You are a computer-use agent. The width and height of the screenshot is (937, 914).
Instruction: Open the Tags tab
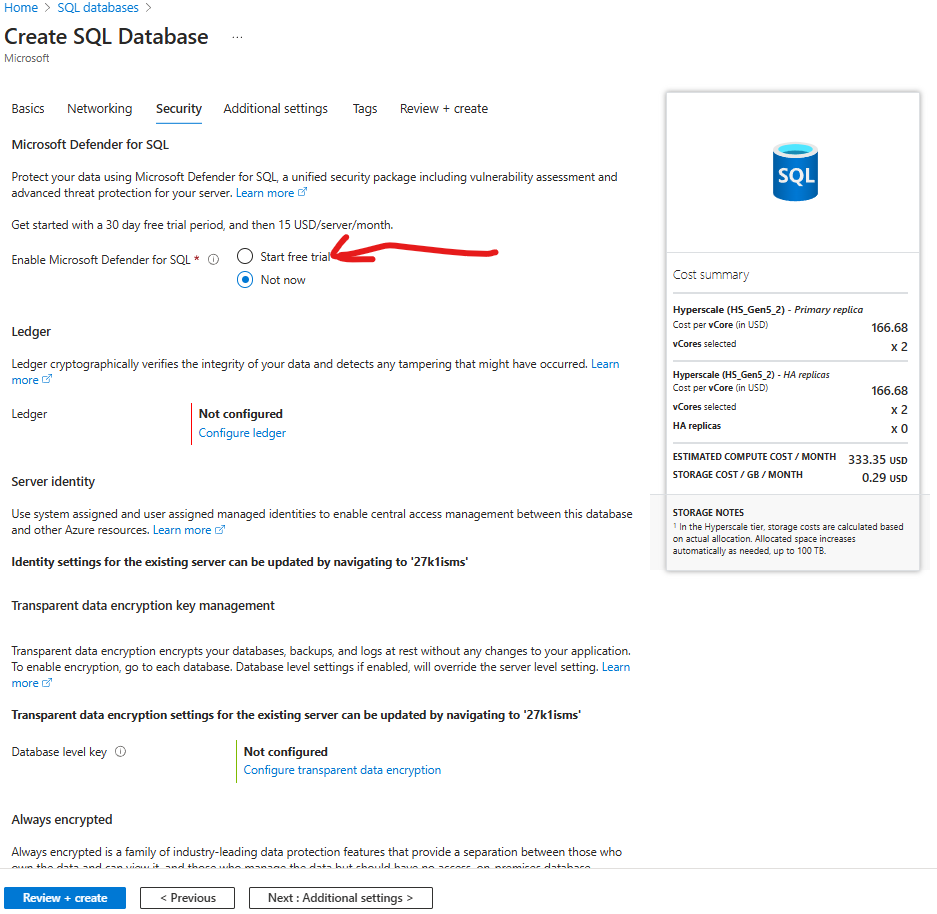click(x=365, y=109)
